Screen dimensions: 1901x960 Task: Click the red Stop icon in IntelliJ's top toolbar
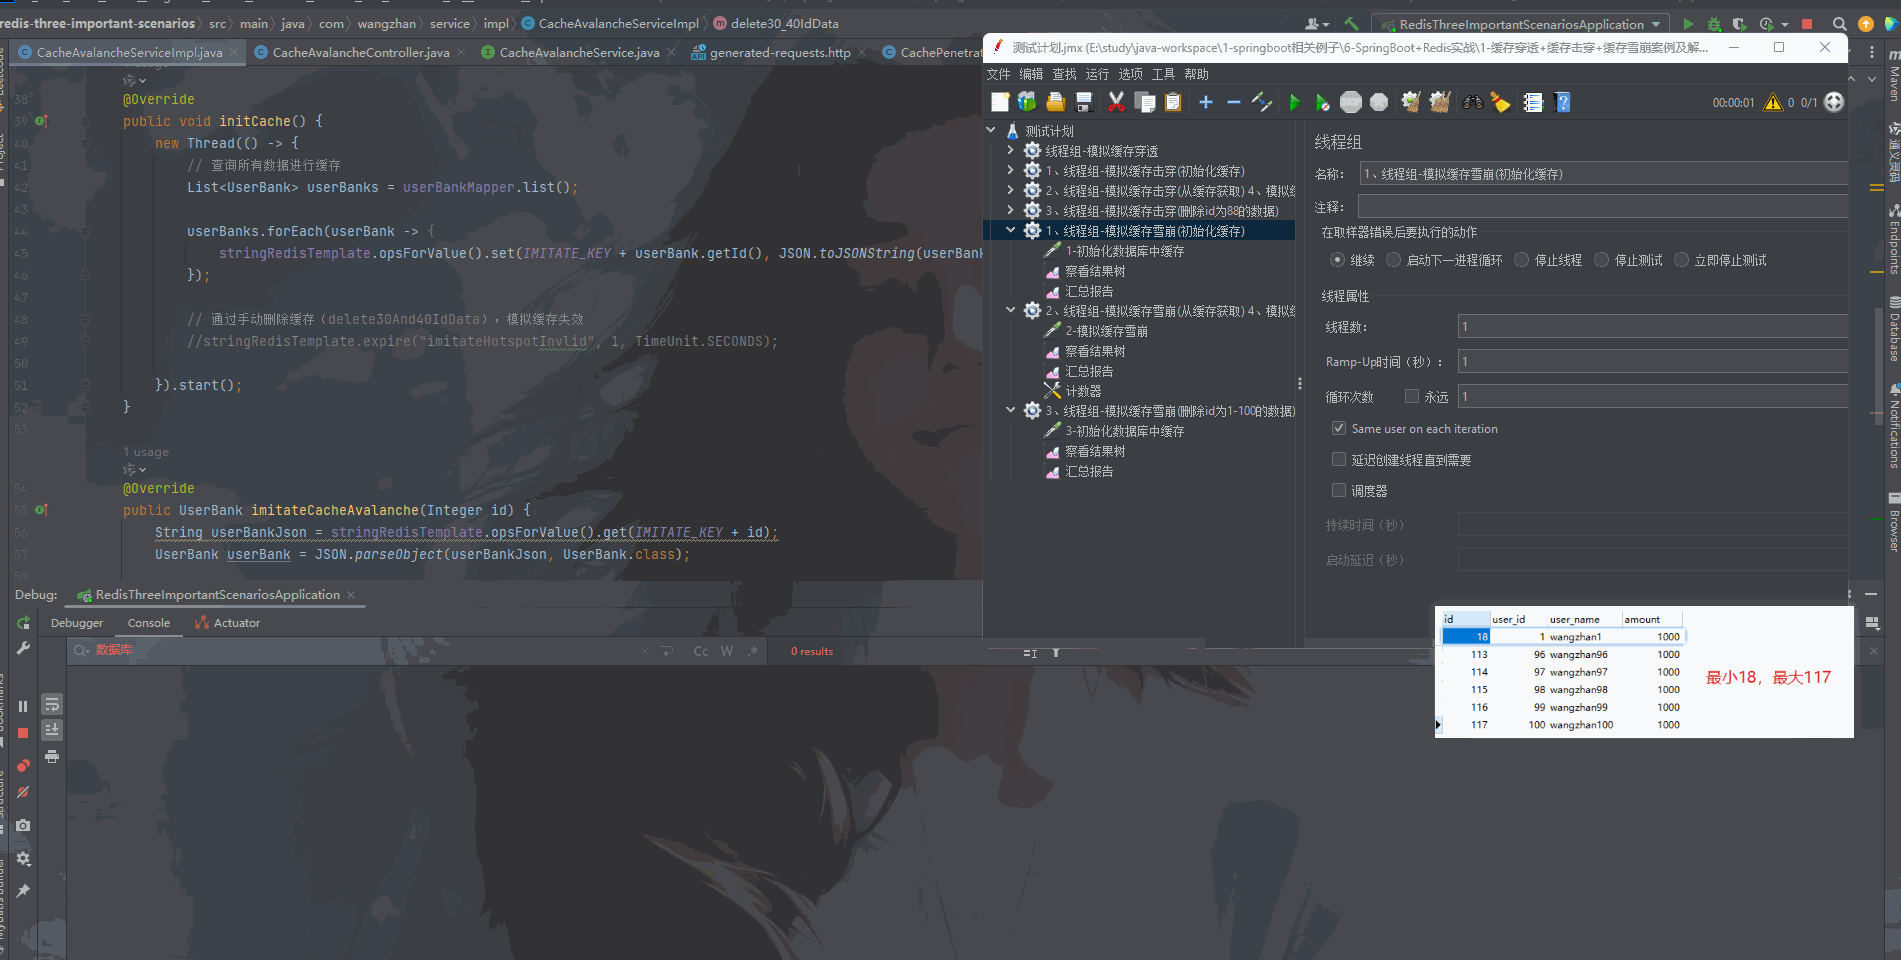coord(1807,24)
